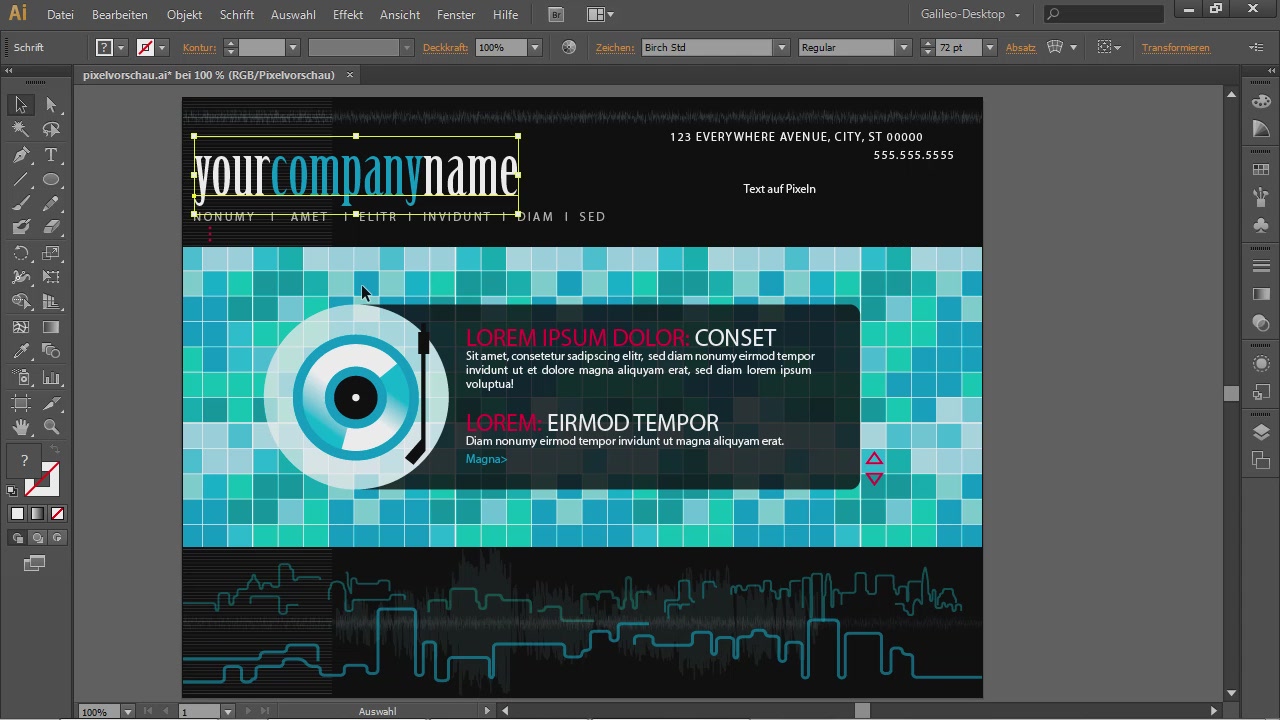Open the Layers panel icon
Screen dimensions: 1280x720
tap(1261, 432)
